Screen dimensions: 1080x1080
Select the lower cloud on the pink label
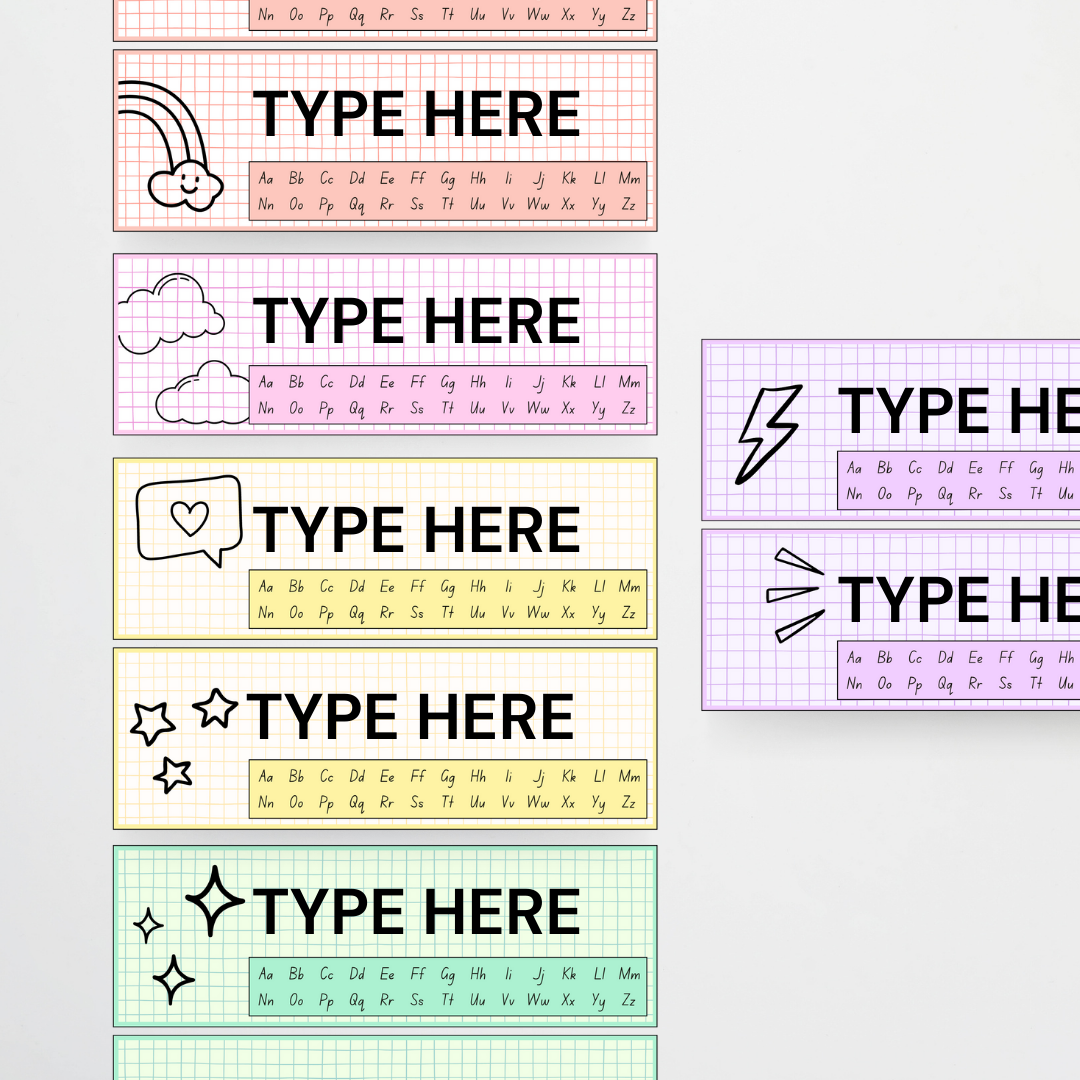coord(203,395)
